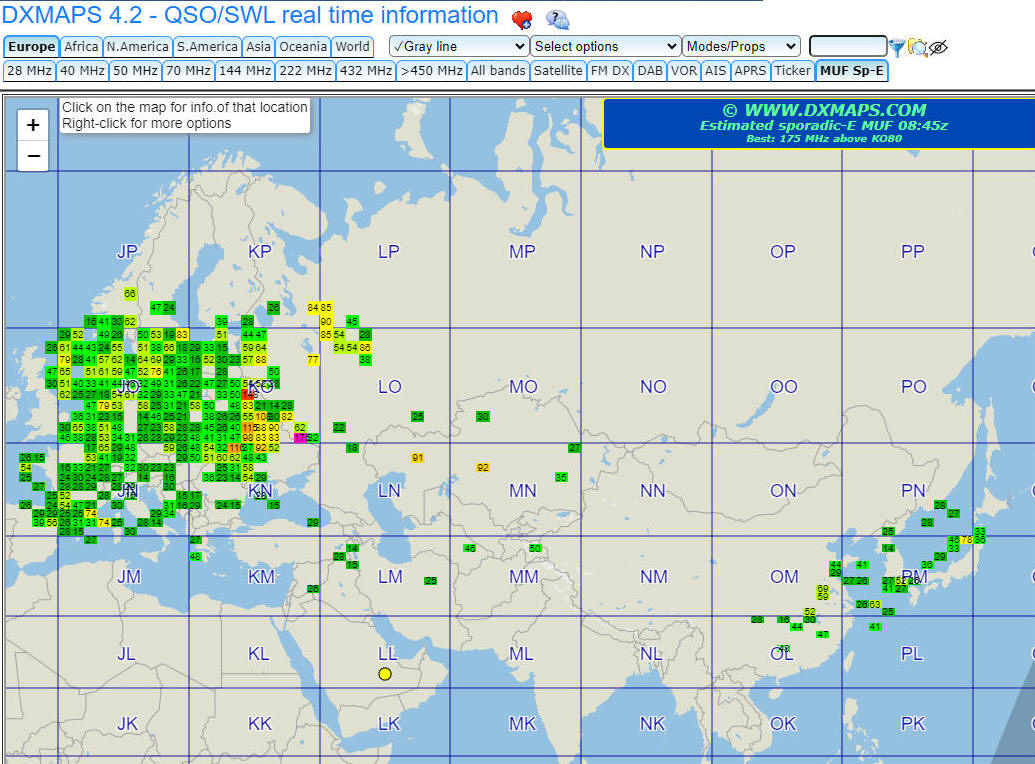Image resolution: width=1035 pixels, height=764 pixels.
Task: Zoom in the map with plus button
Action: click(33, 125)
